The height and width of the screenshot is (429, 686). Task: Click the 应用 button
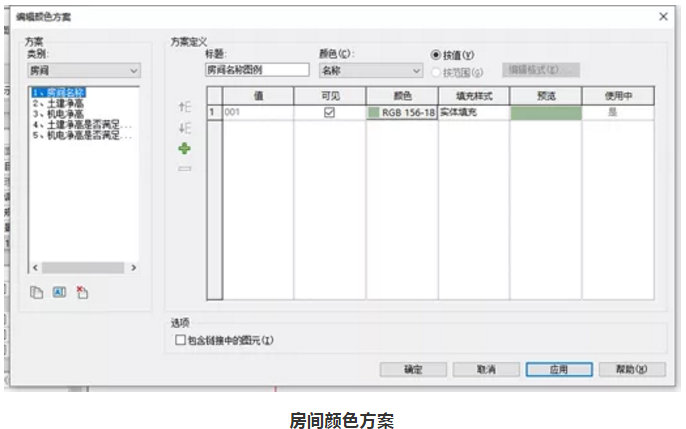(559, 370)
